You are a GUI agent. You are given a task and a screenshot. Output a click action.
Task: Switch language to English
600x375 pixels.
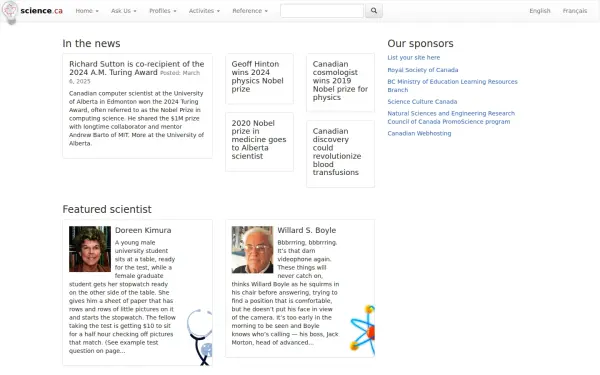pyautogui.click(x=540, y=11)
